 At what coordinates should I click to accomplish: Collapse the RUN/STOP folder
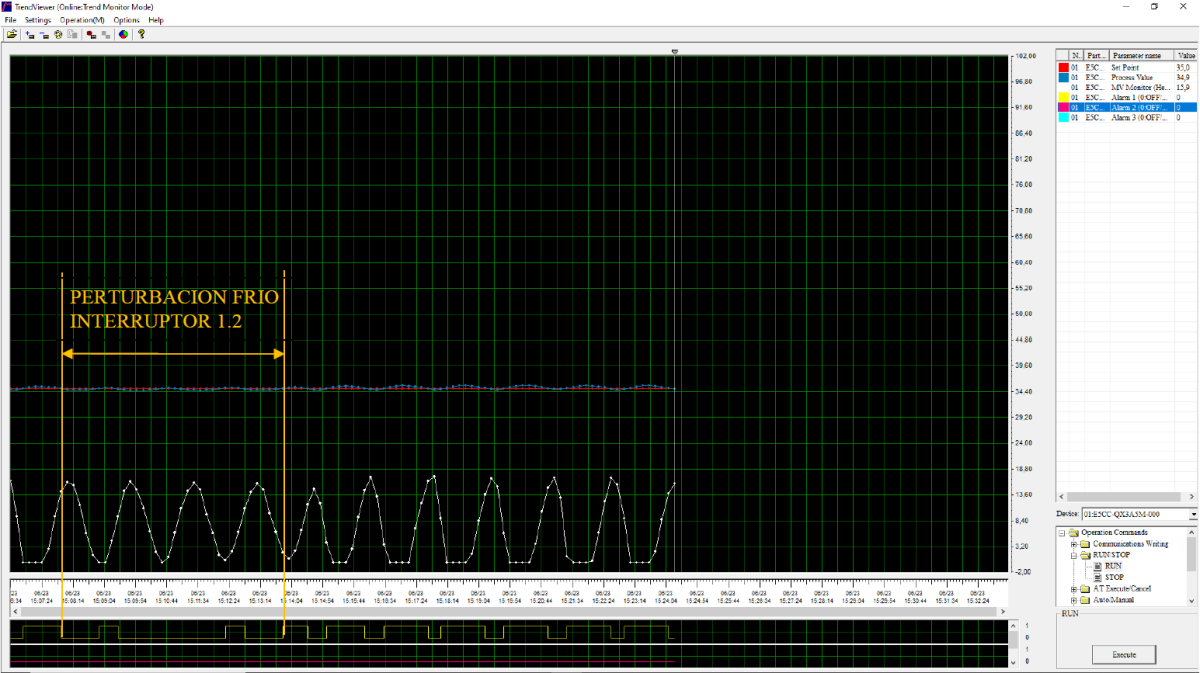(x=1073, y=555)
